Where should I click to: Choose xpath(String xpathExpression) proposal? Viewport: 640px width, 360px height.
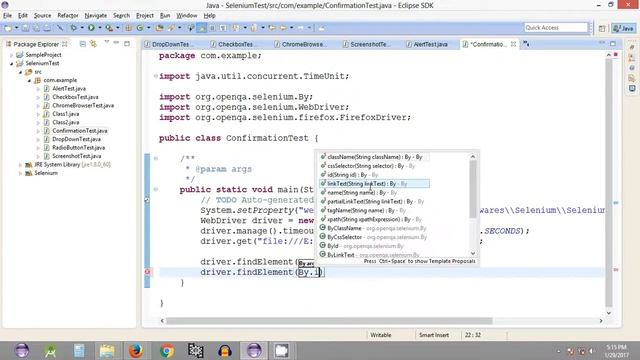[374, 219]
